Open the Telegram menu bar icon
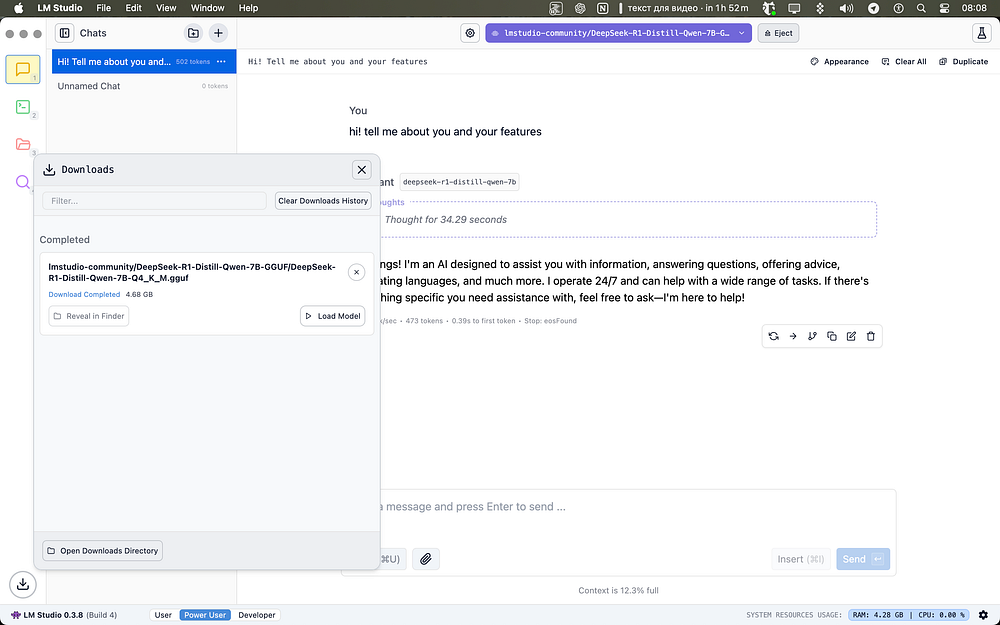The height and width of the screenshot is (625, 1000). click(x=874, y=8)
